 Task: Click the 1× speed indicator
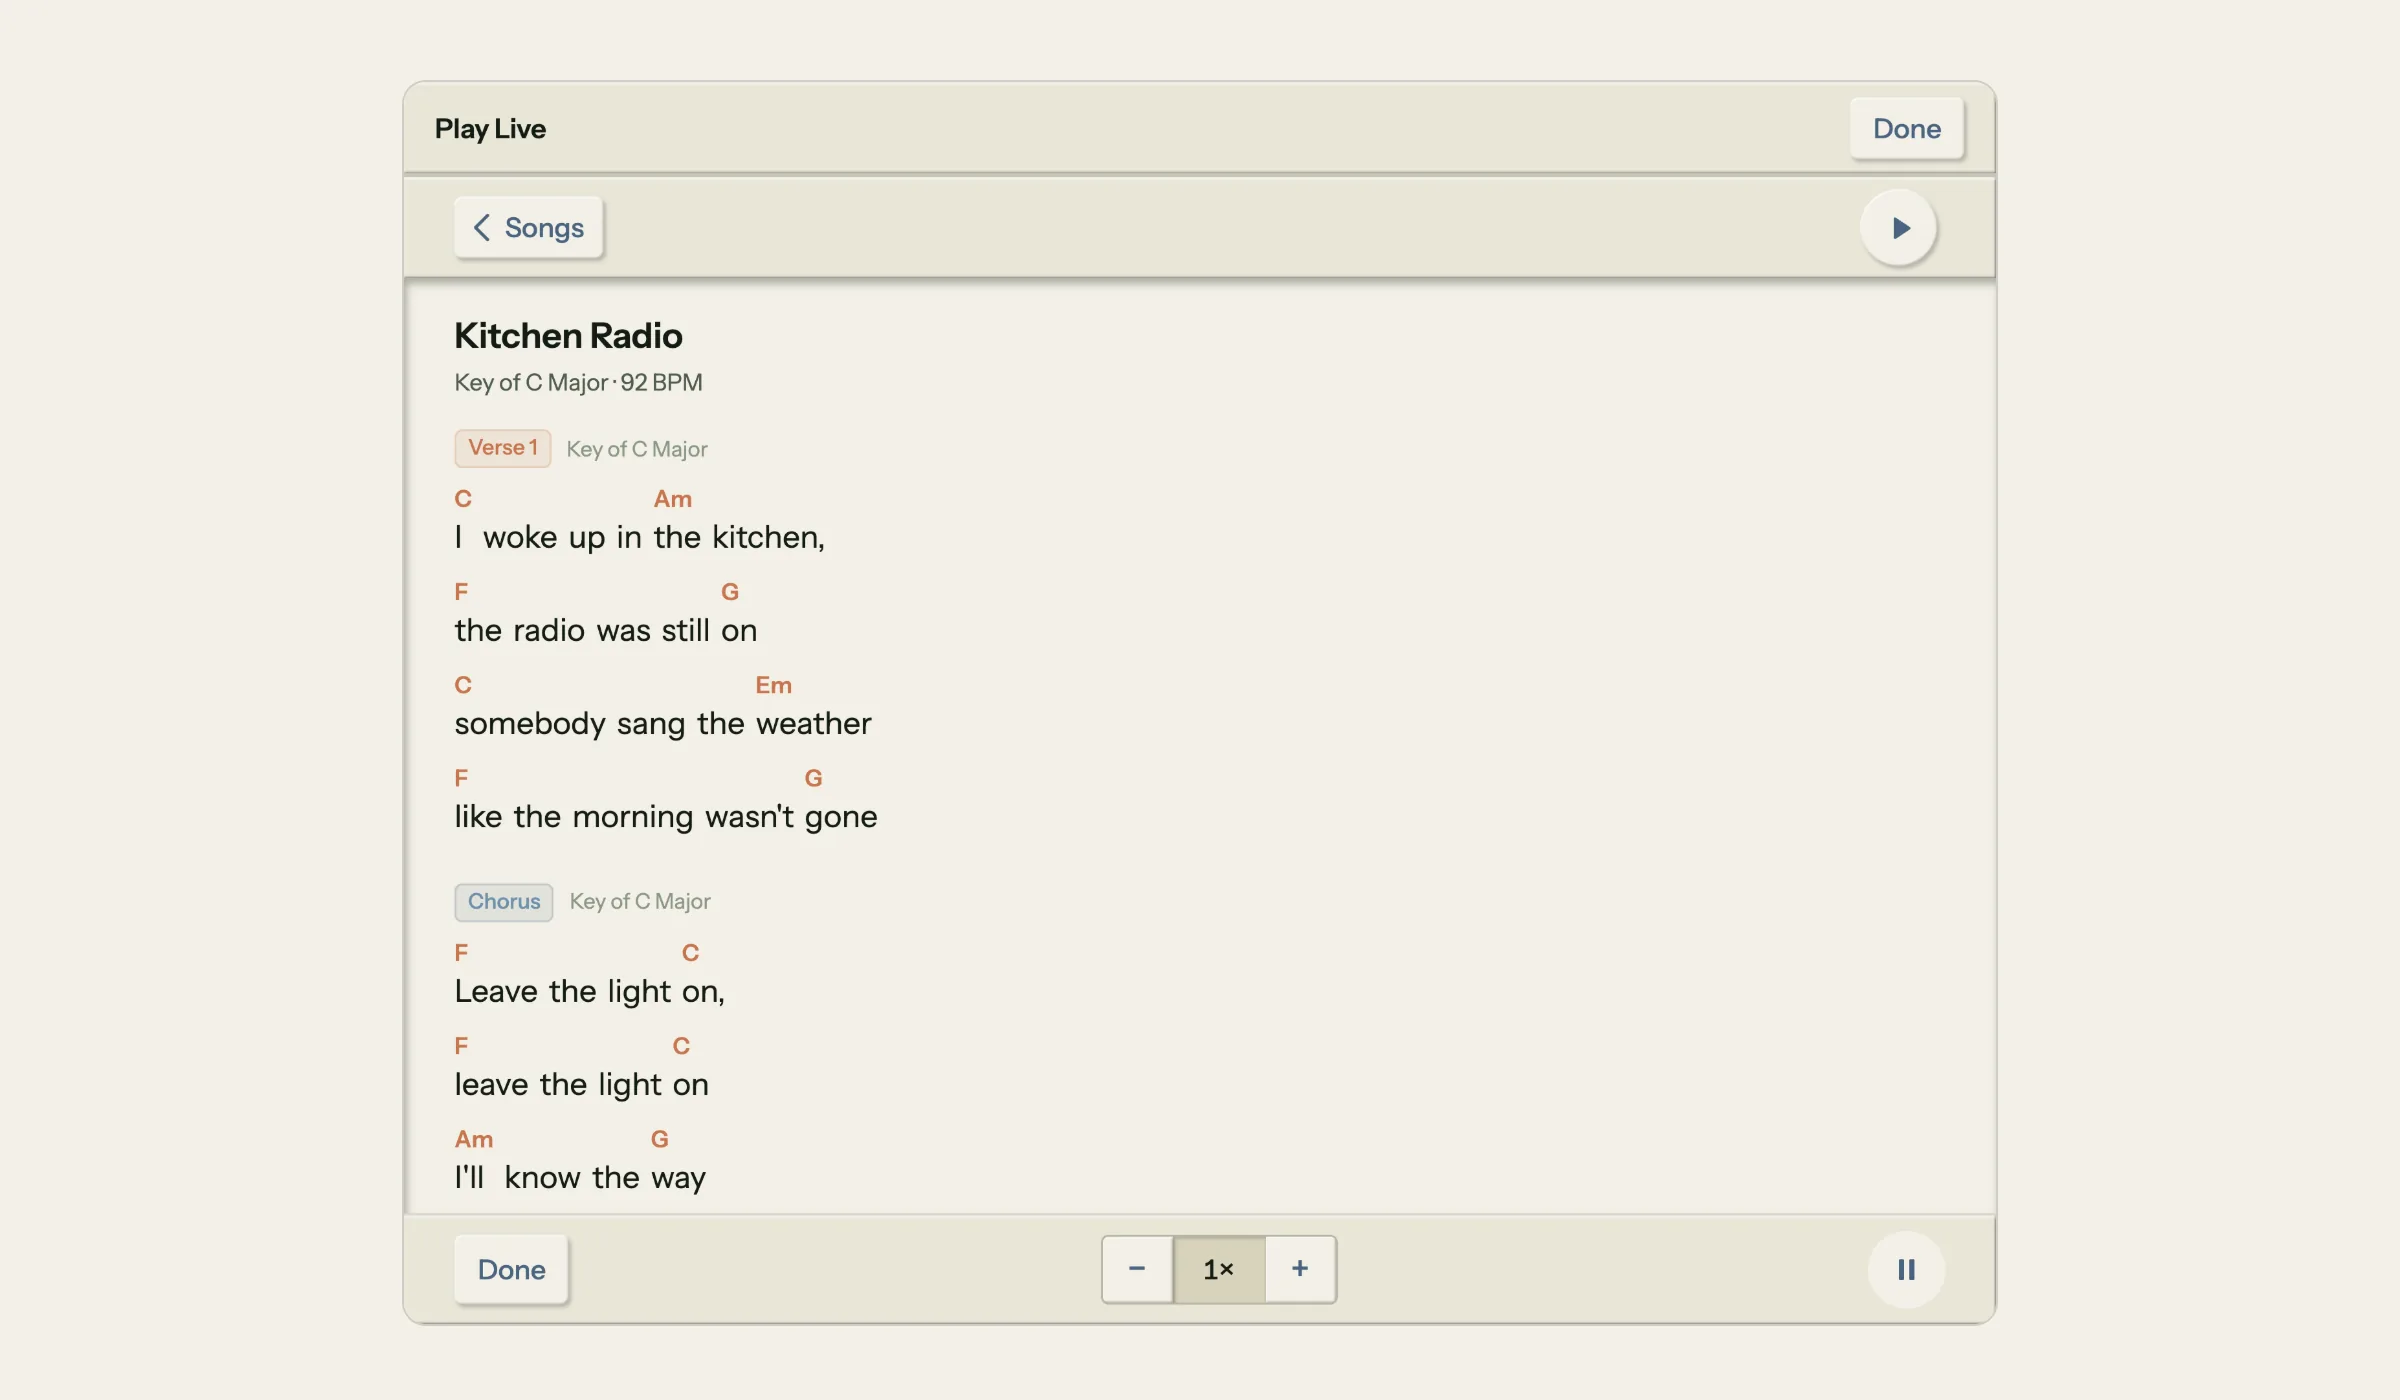1219,1269
